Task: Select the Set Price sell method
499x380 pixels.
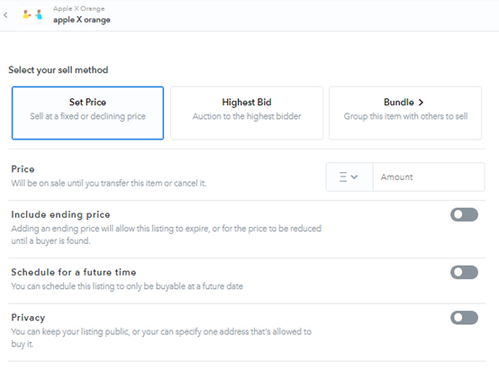Action: tap(88, 113)
